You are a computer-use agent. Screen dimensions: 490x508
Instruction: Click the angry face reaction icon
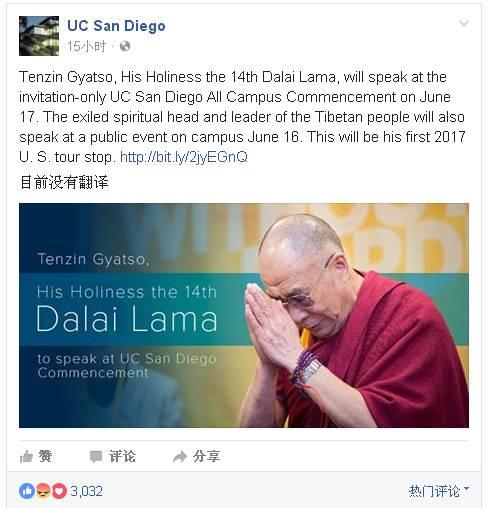coord(43,491)
